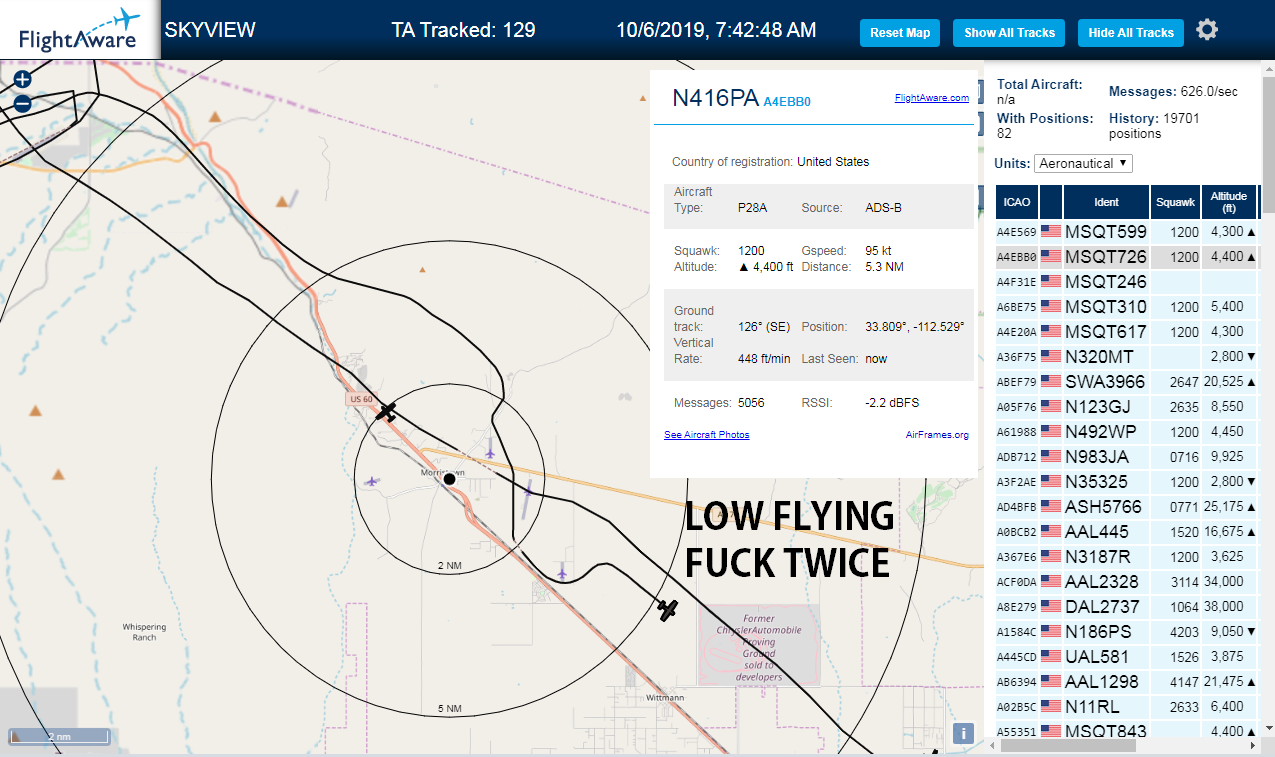Click the US flag icon in the DAL2737 row
Image resolution: width=1275 pixels, height=757 pixels.
coord(1050,606)
